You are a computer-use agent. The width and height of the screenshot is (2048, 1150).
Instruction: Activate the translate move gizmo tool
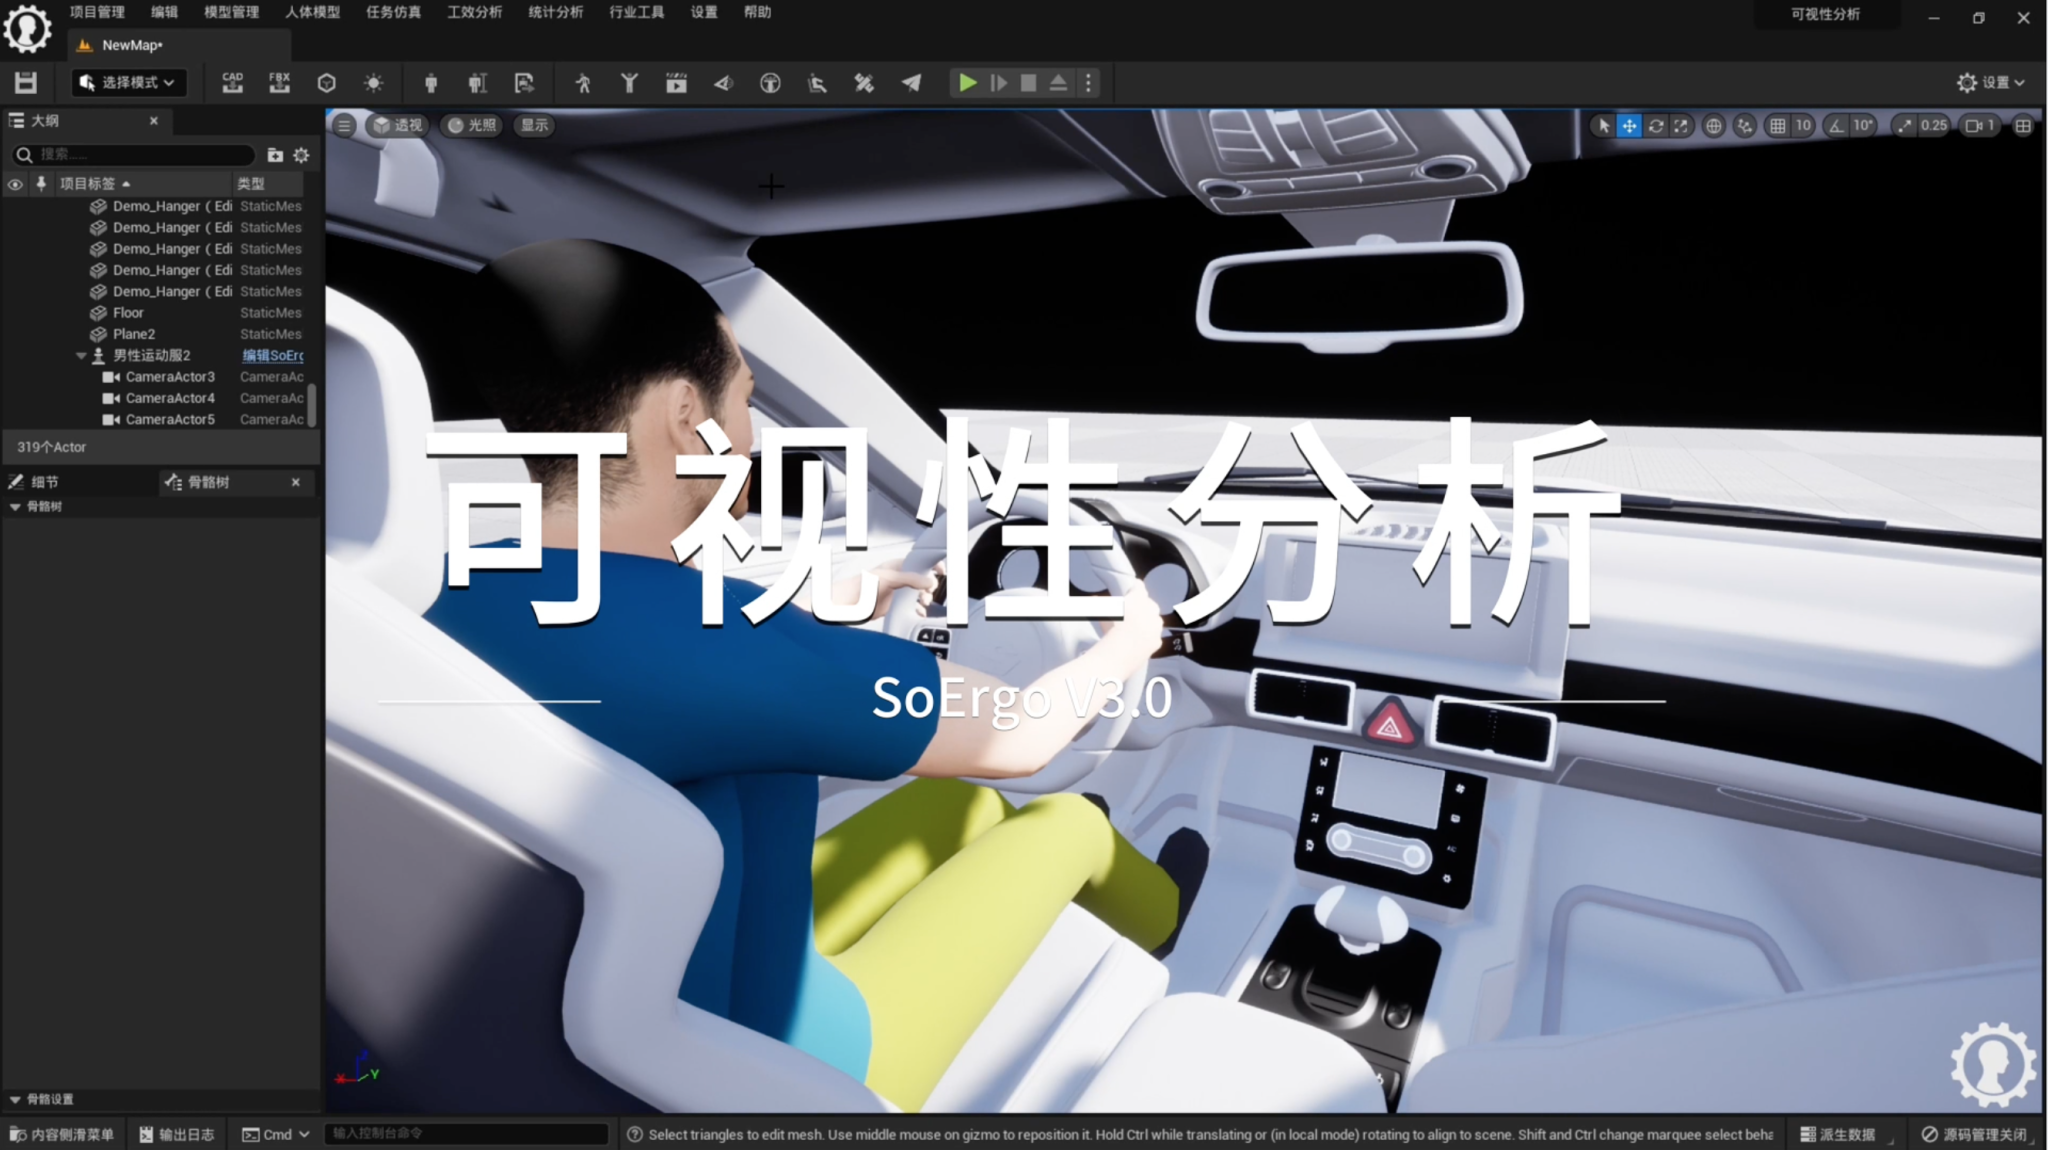(1629, 125)
